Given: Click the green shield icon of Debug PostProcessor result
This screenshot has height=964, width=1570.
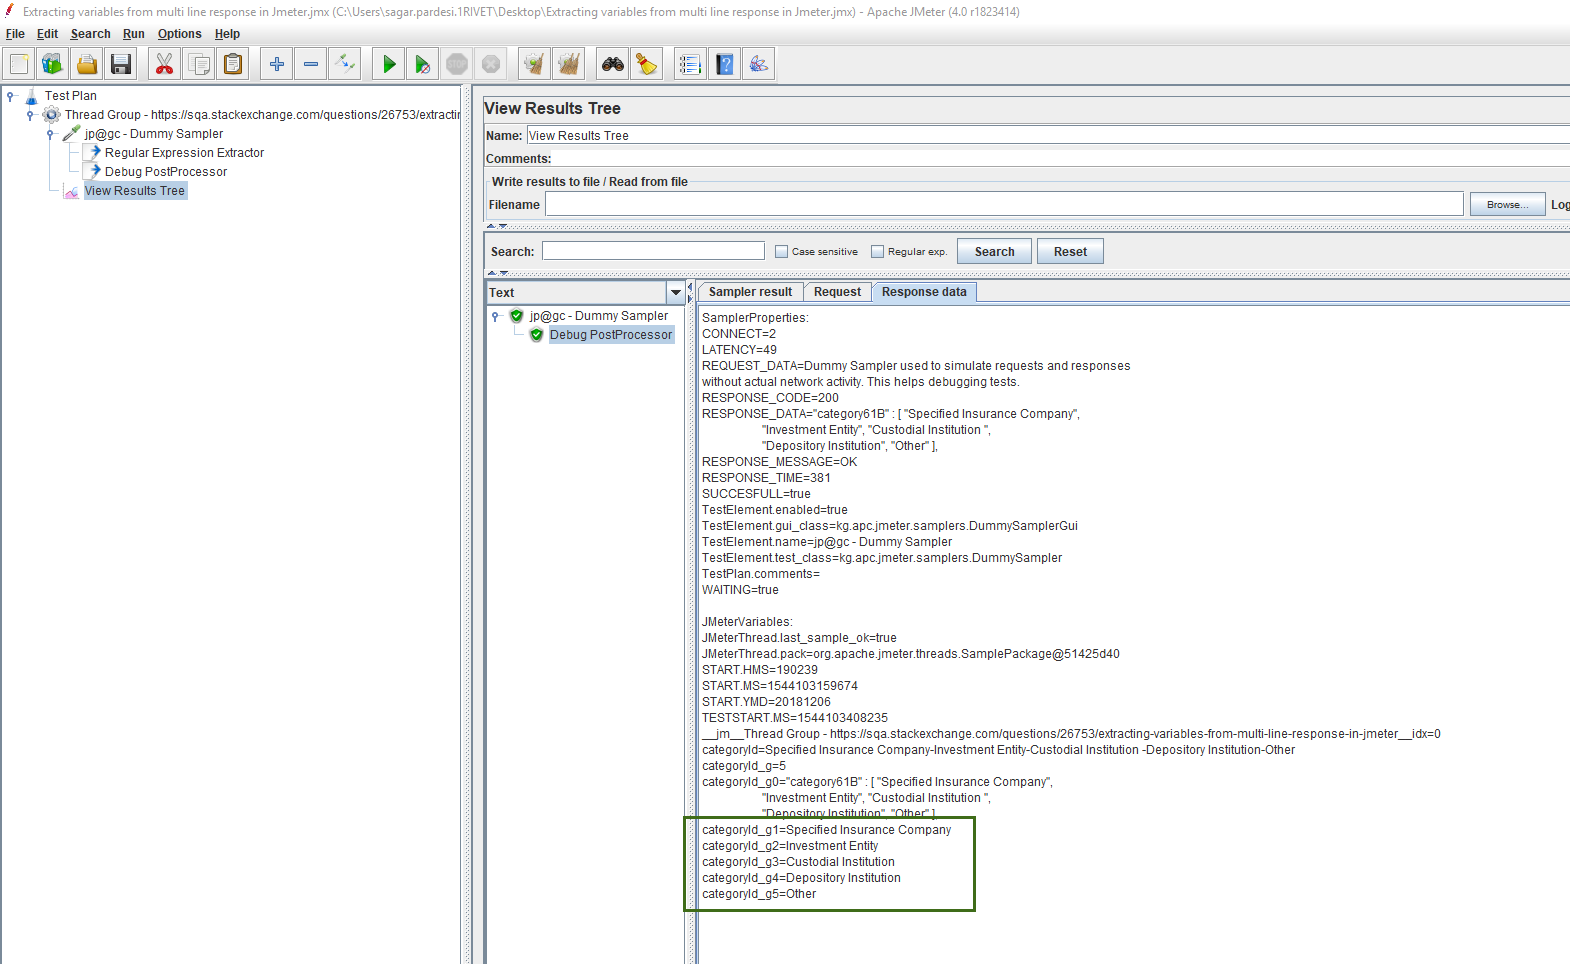Looking at the screenshot, I should click(x=537, y=335).
